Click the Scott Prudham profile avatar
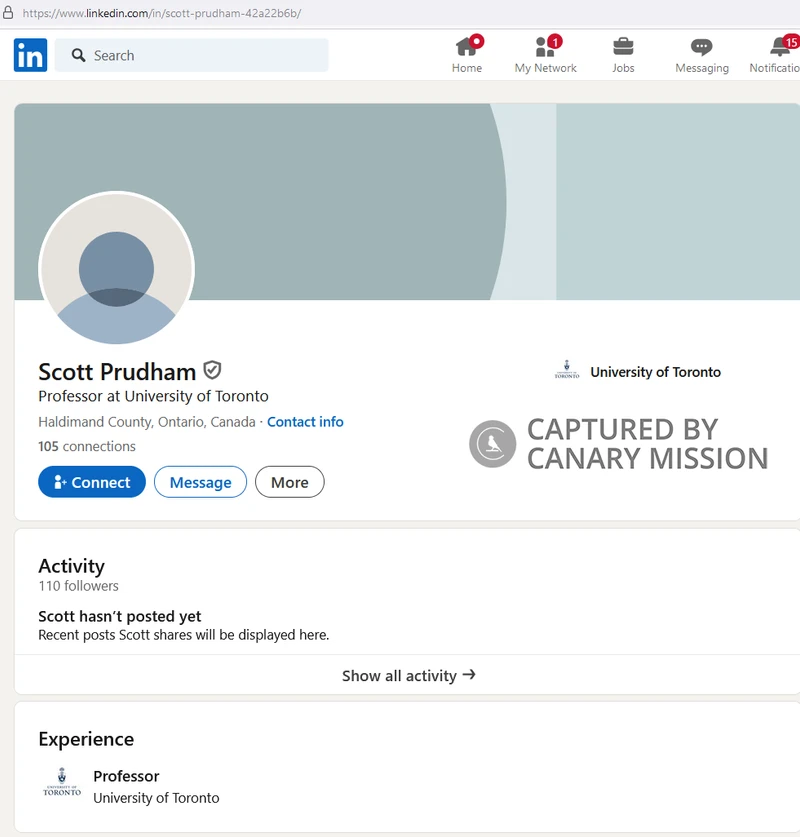Screen dimensions: 800x837 [x=116, y=269]
